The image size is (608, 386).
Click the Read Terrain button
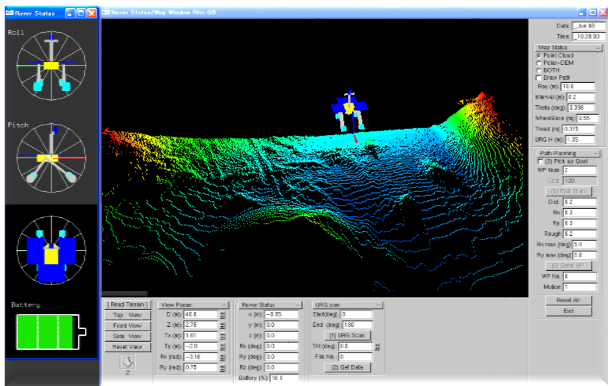tap(128, 305)
